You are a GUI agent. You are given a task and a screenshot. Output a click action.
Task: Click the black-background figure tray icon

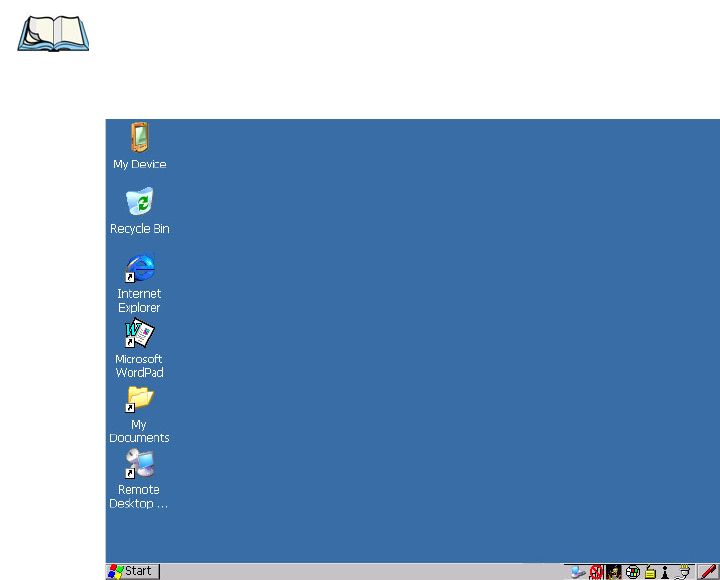(613, 572)
